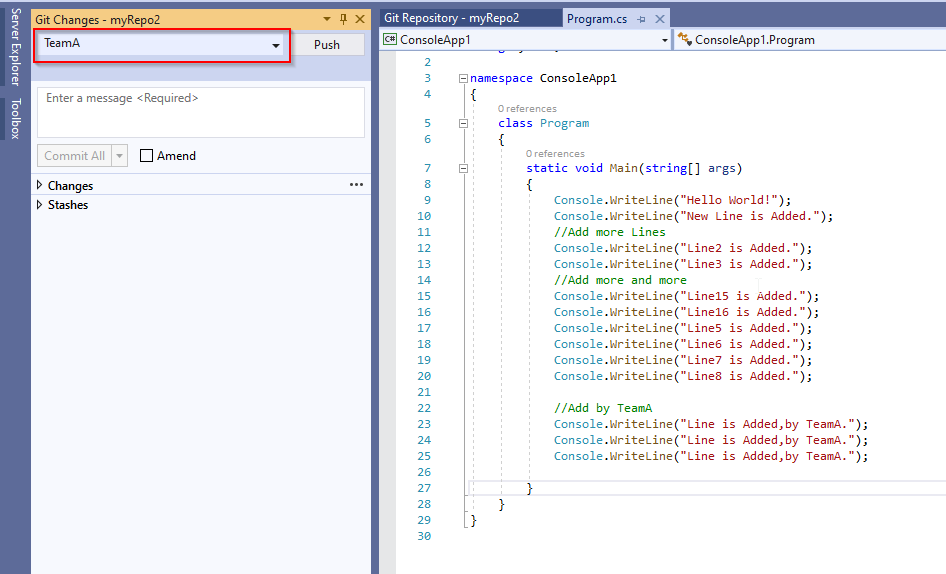
Task: Click the '//Add by TeamA' comment
Action: click(x=603, y=408)
